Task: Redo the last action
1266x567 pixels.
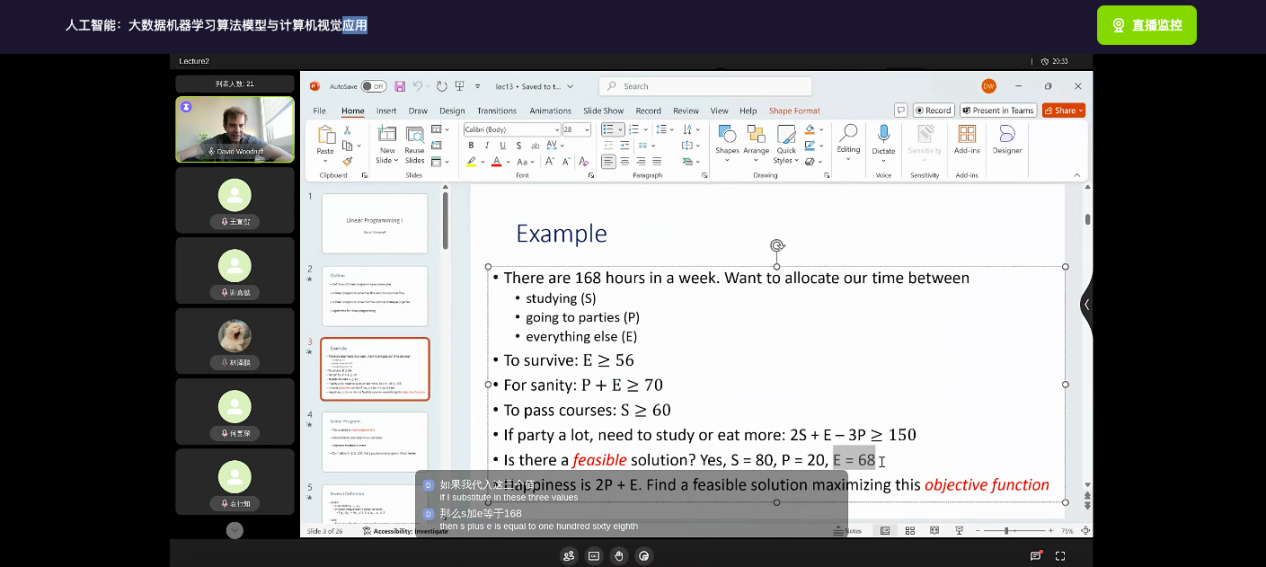Action: point(441,86)
